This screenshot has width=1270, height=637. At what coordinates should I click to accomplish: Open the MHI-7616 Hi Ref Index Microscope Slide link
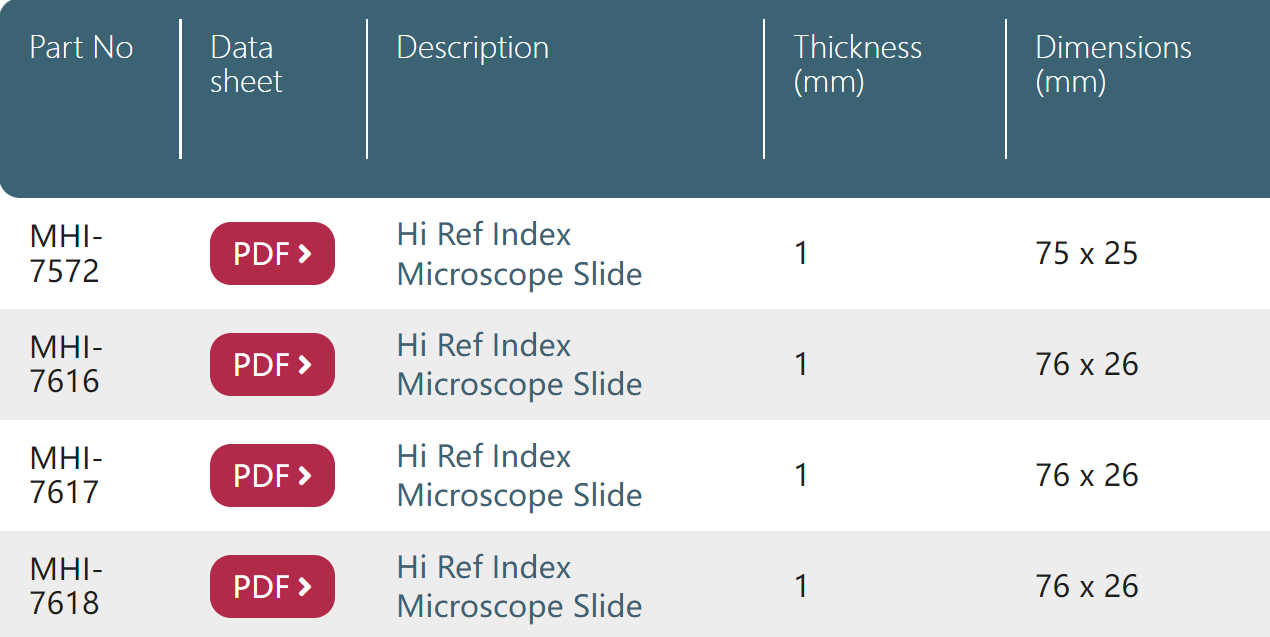(519, 365)
